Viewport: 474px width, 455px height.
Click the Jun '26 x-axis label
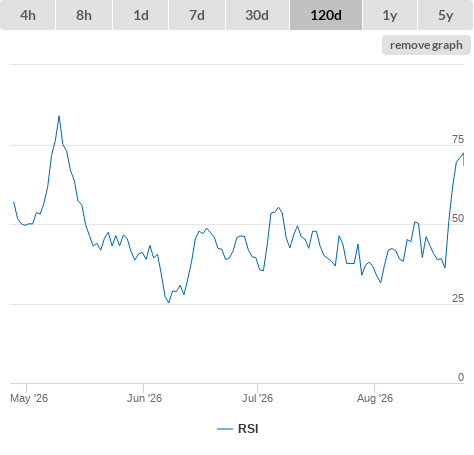coord(144,398)
